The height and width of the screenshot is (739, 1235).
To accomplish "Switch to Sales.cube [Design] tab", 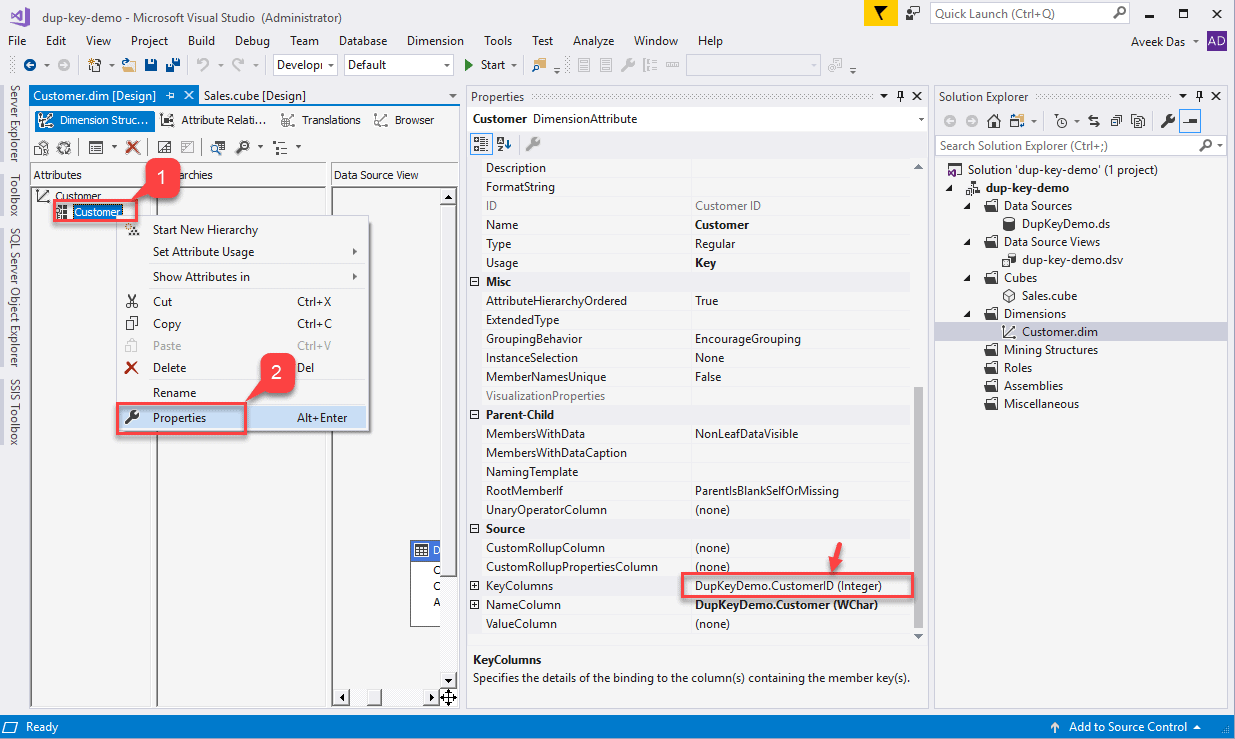I will [x=254, y=96].
